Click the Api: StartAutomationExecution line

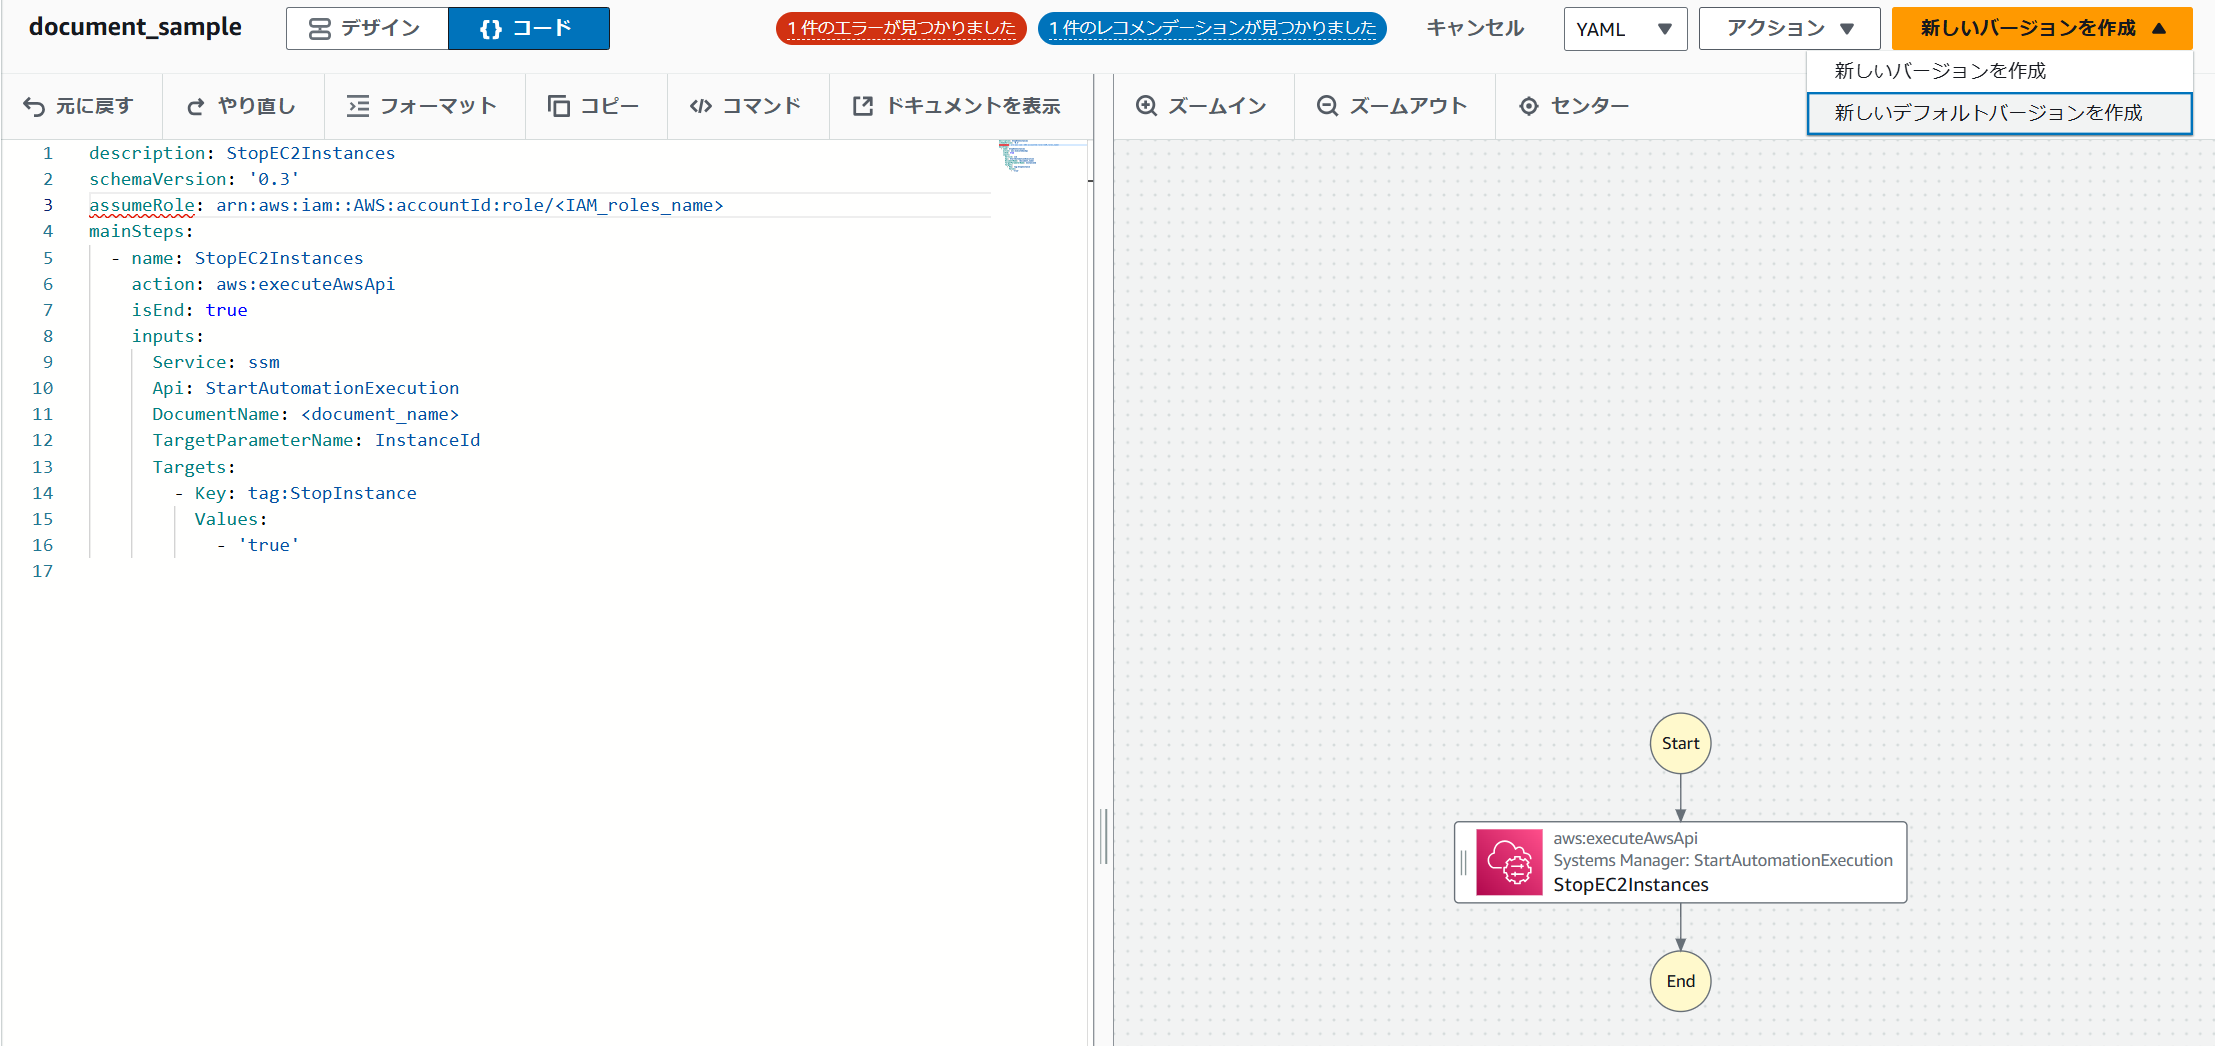tap(305, 388)
